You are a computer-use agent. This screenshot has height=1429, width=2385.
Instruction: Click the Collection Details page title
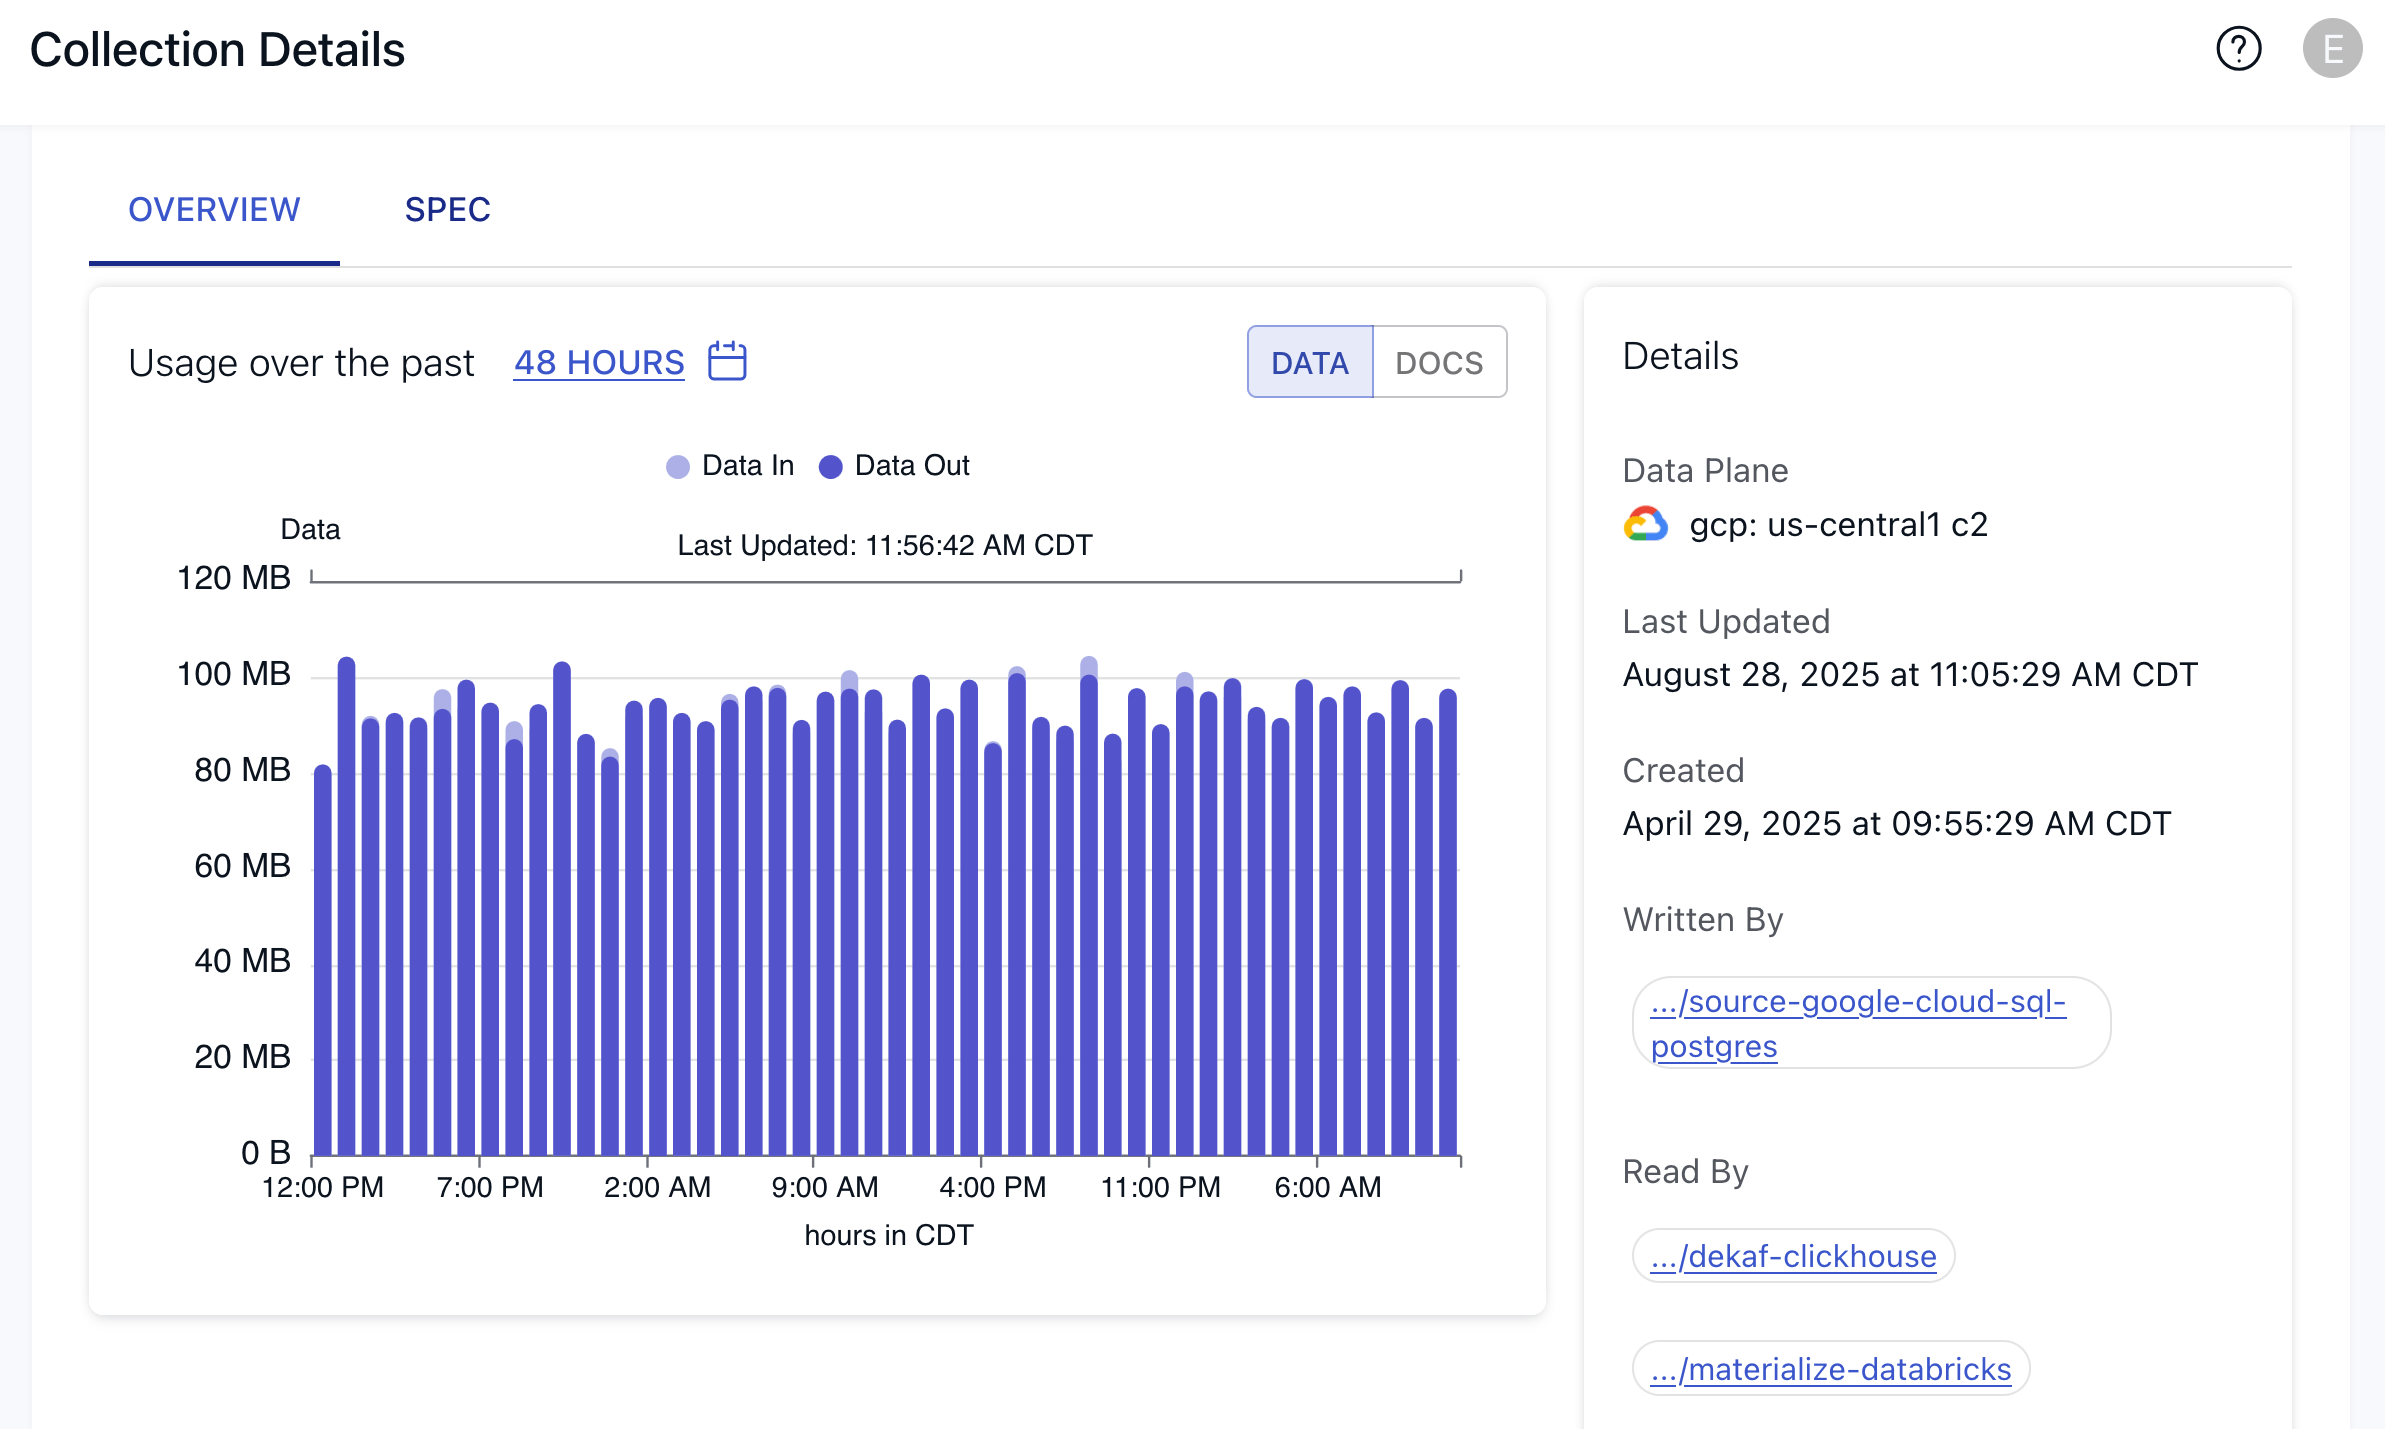tap(217, 50)
